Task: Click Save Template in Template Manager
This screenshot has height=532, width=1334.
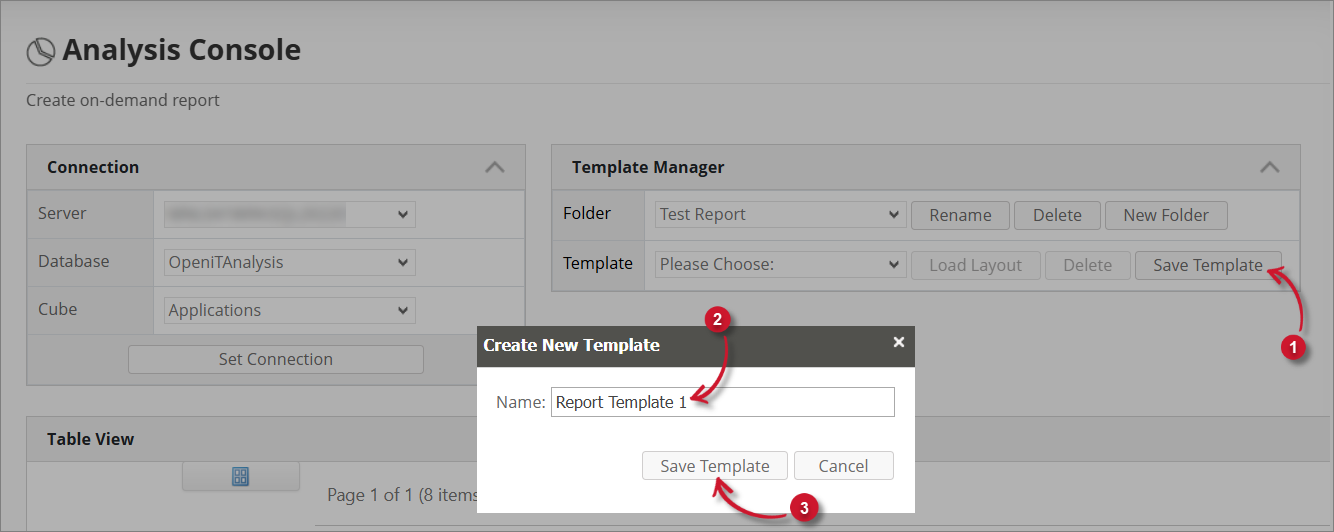Action: point(1207,265)
